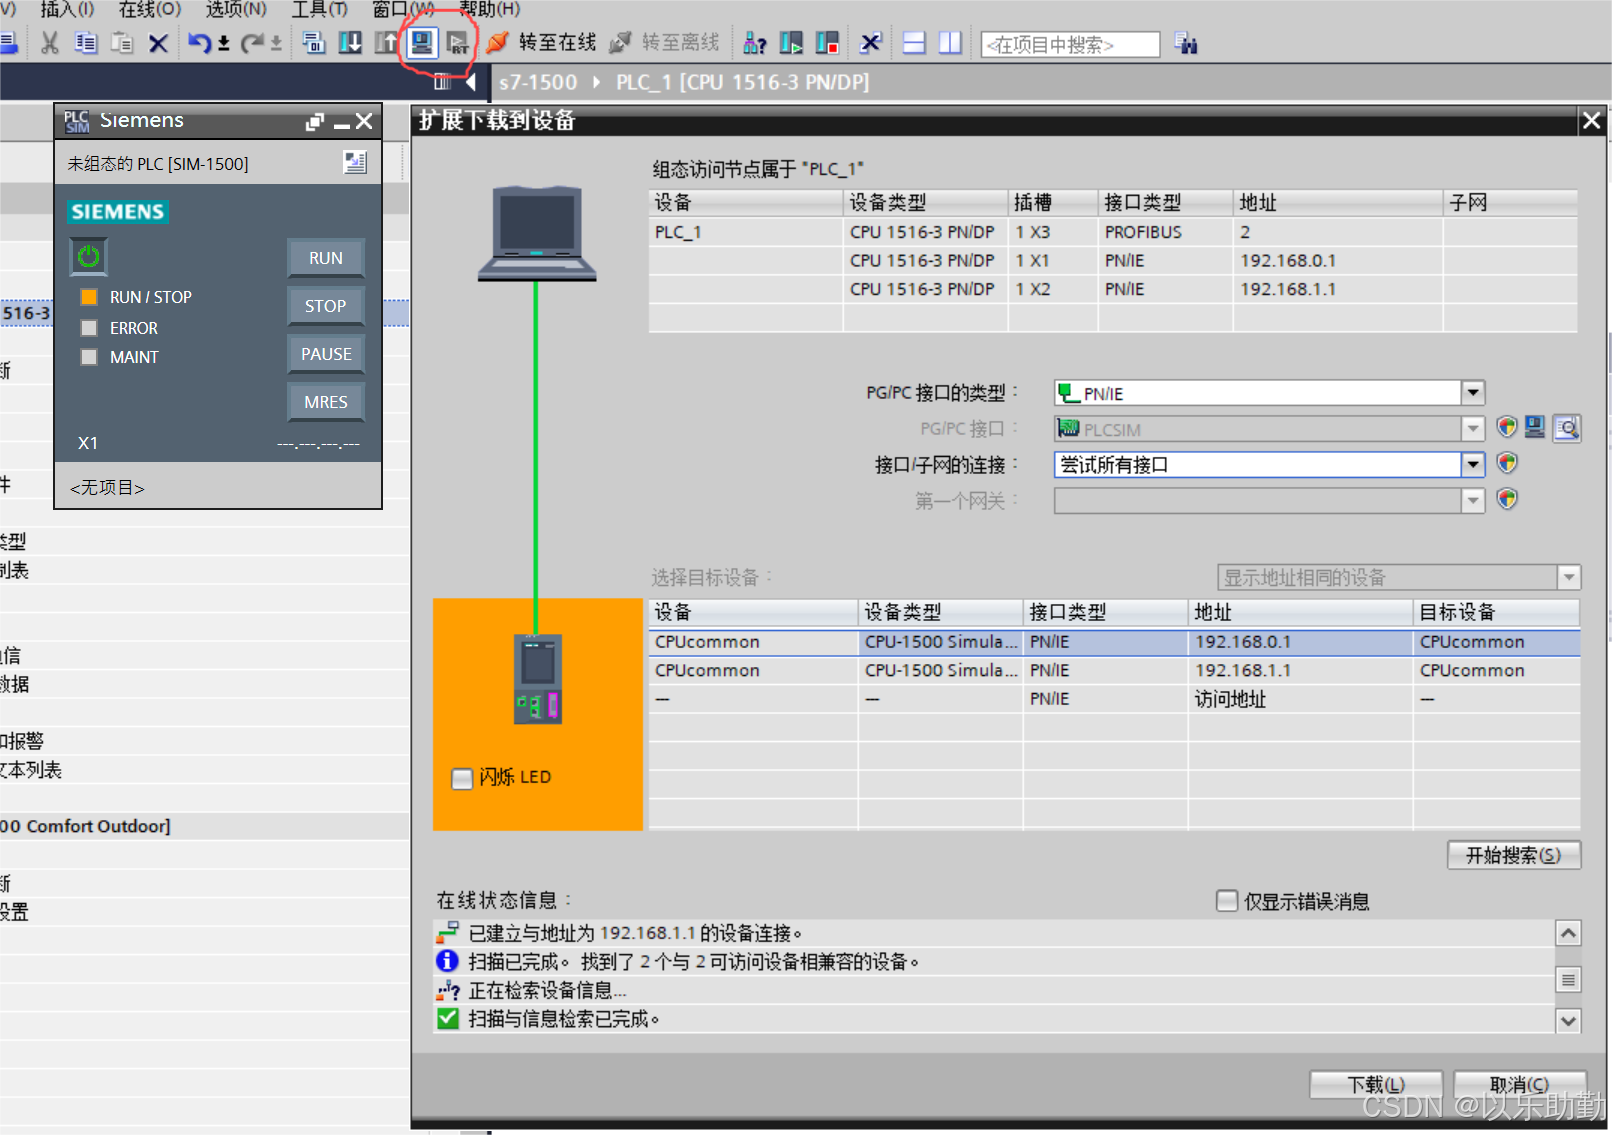1612x1135 pixels.
Task: Click shield icon next to 第一个网关
Action: (1507, 499)
